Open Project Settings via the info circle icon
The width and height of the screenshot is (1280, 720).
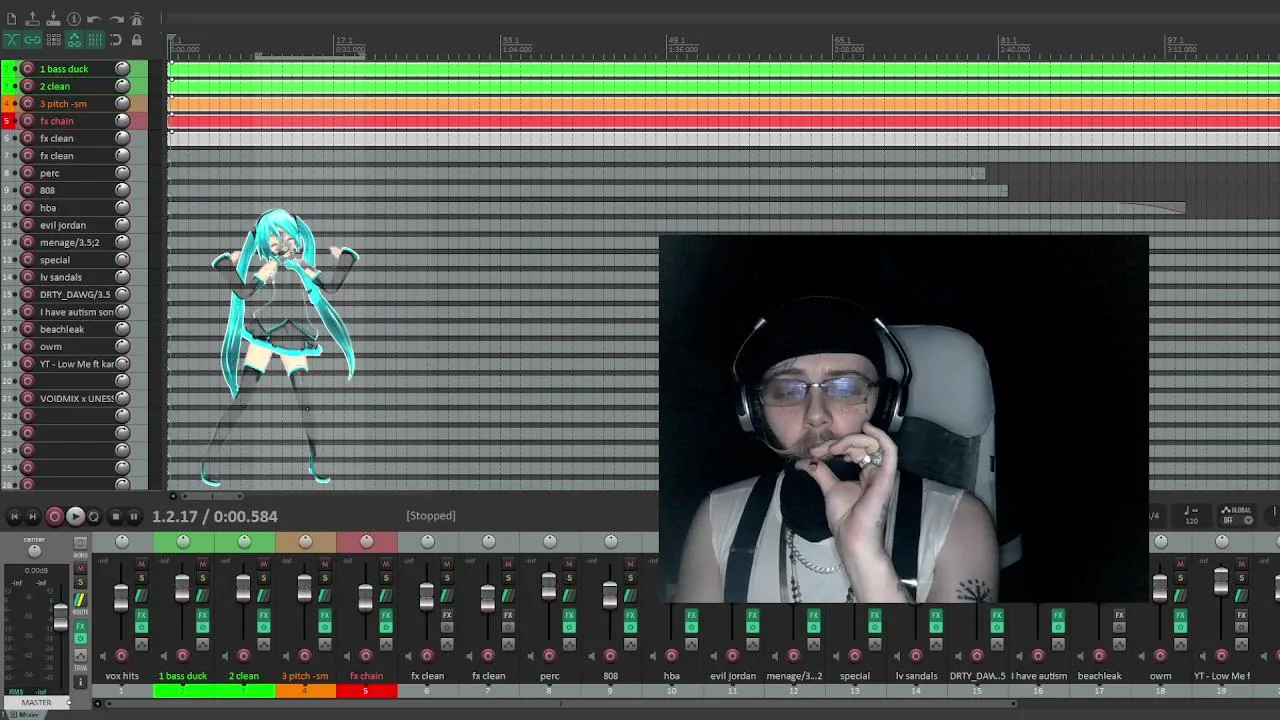74,19
